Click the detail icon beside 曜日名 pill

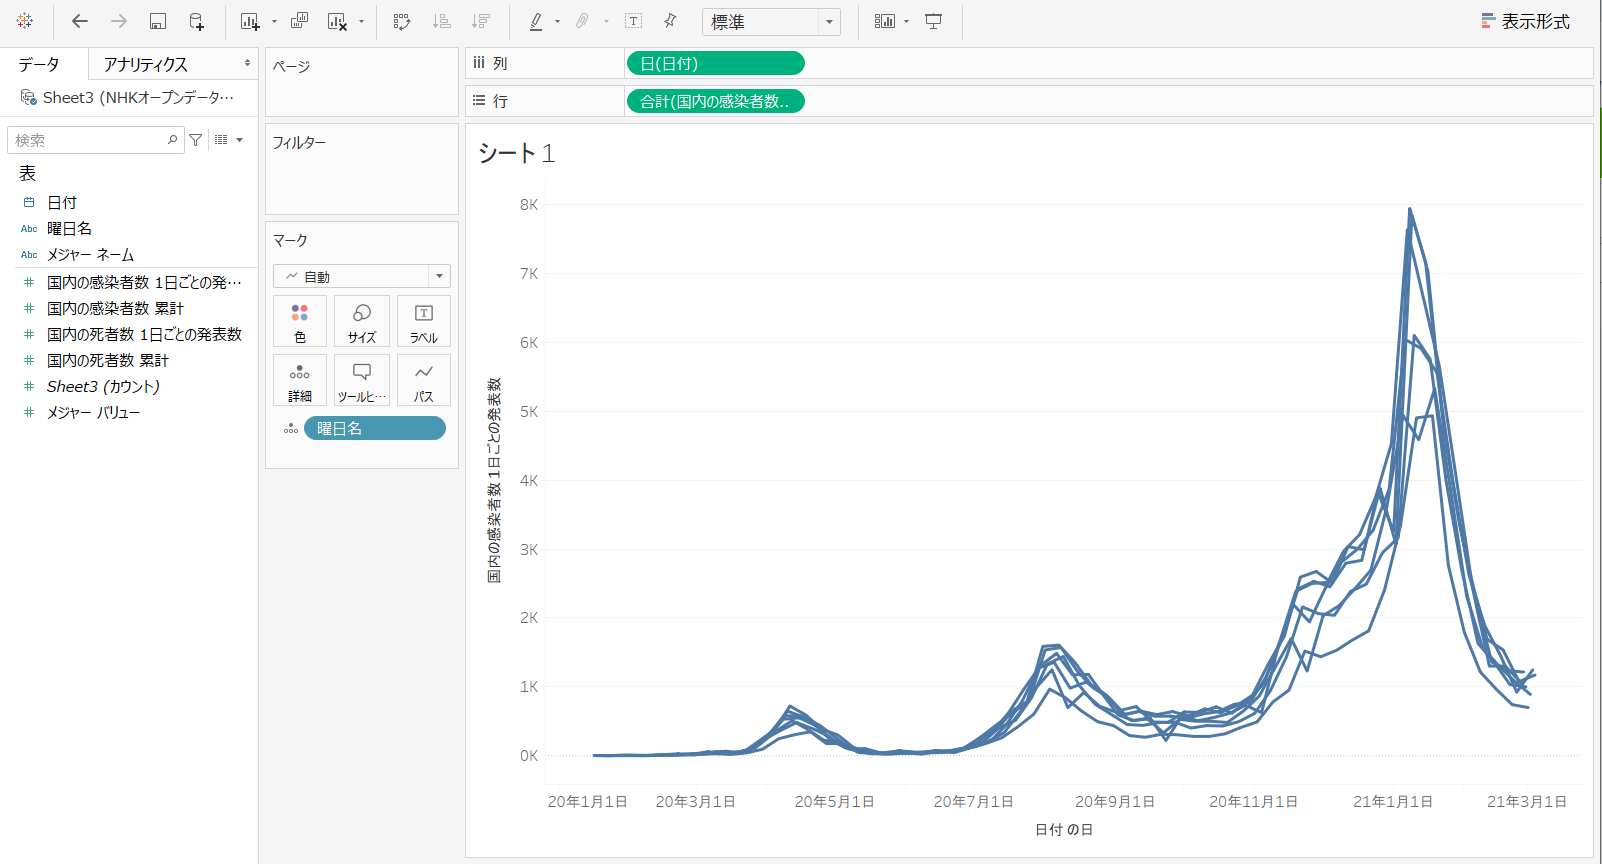pos(290,428)
